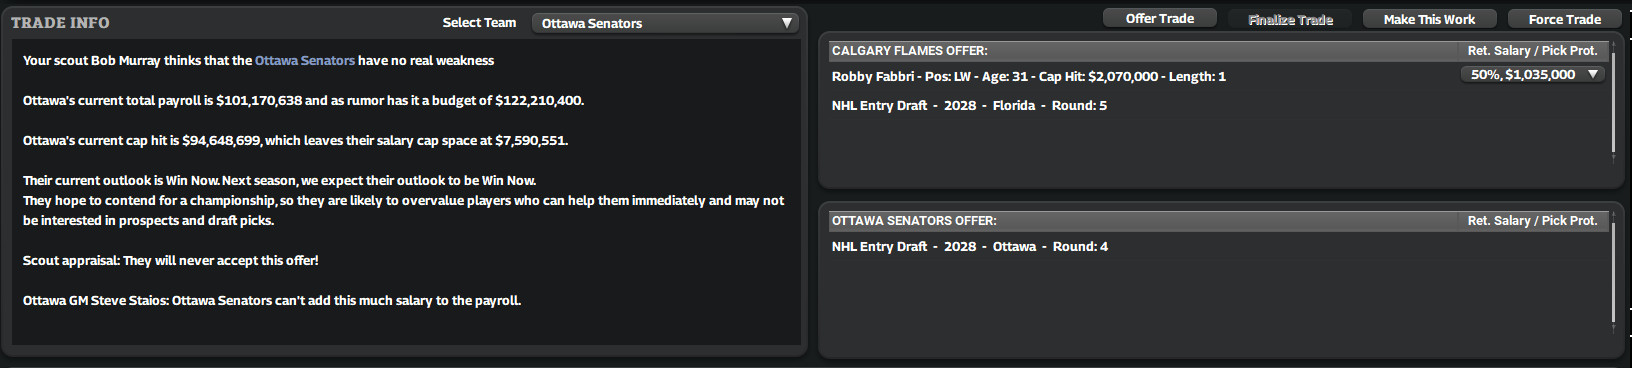Click the Make This Work button
The height and width of the screenshot is (368, 1632).
(x=1429, y=19)
